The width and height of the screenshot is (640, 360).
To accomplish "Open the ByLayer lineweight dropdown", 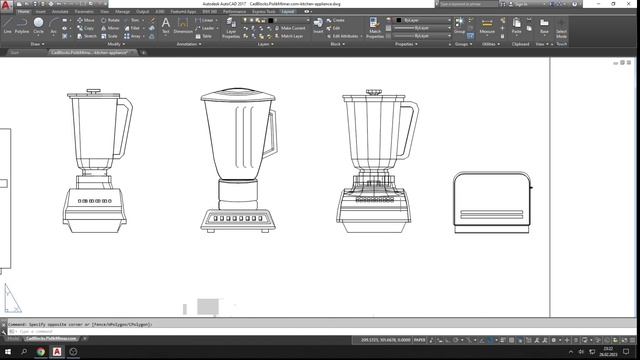I will pos(423,28).
